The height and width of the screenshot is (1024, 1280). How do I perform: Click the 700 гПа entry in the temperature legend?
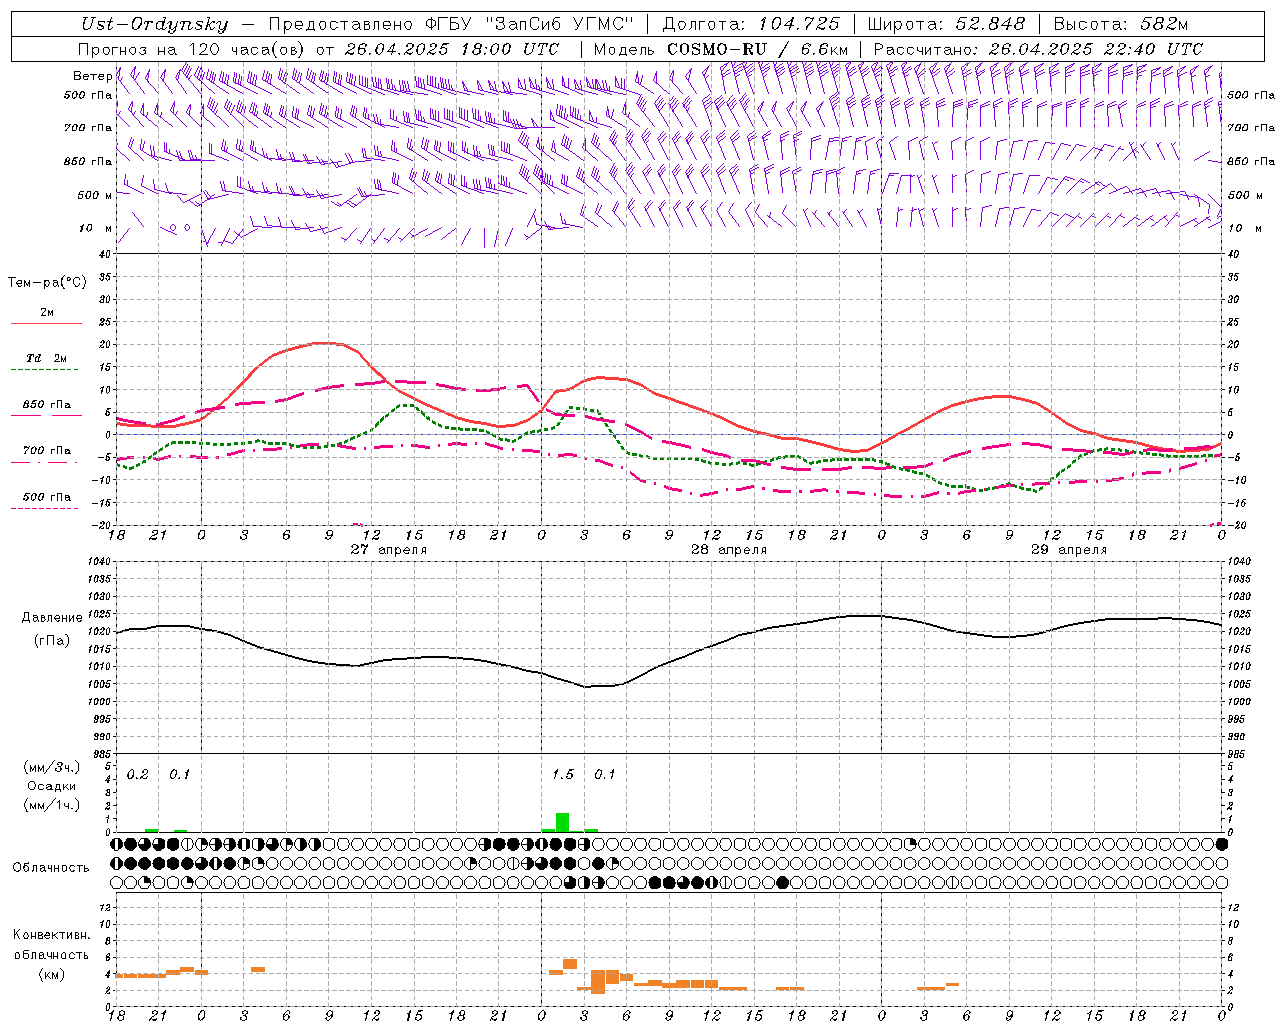pyautogui.click(x=46, y=451)
